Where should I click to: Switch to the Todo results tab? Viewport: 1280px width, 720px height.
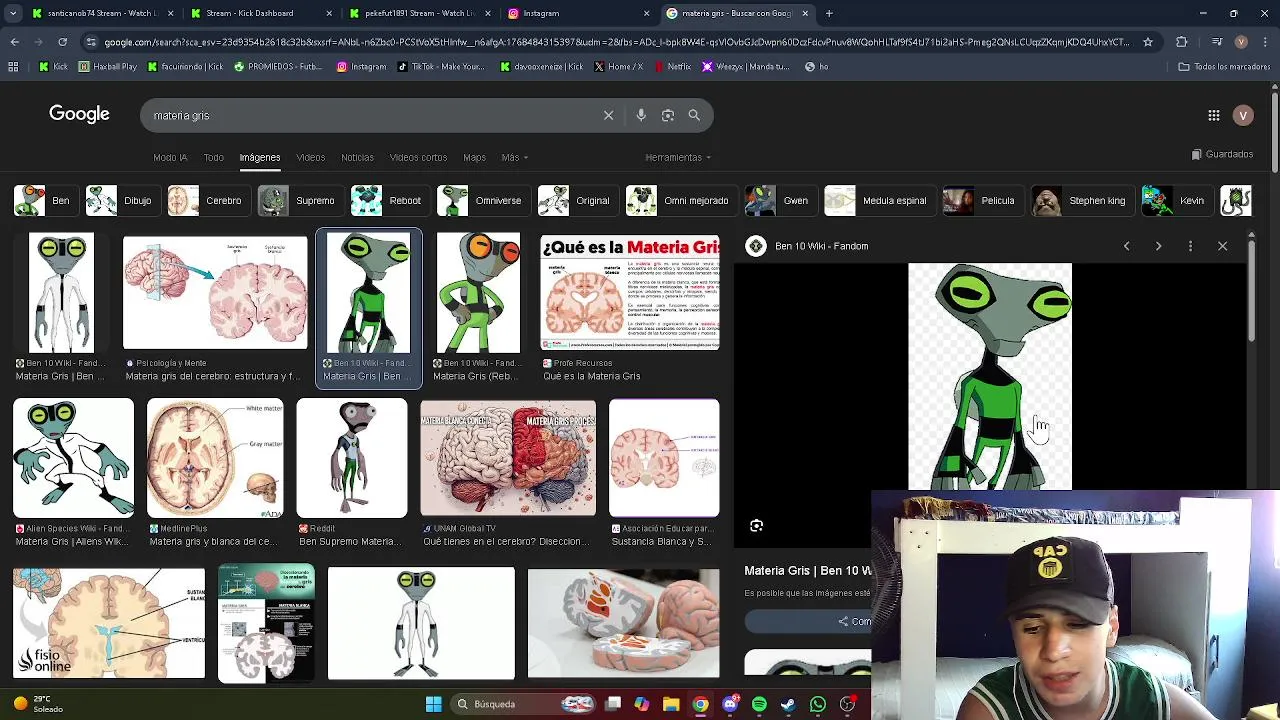point(213,157)
